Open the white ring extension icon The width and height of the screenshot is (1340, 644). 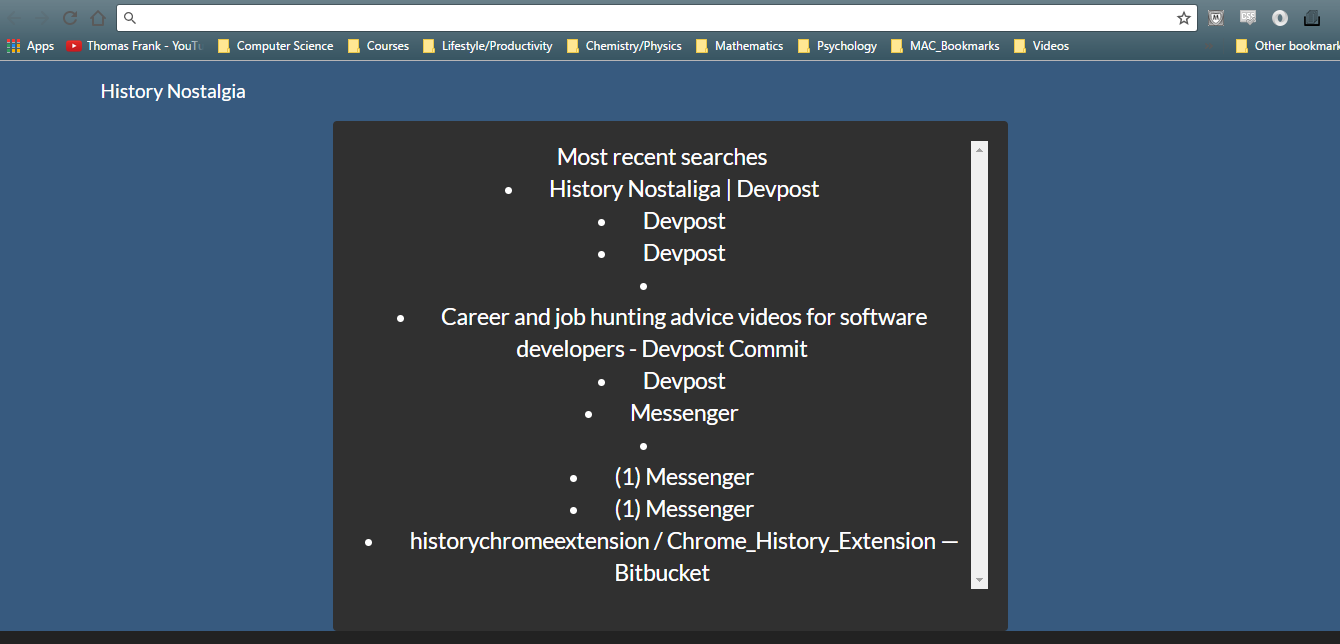[x=1280, y=18]
